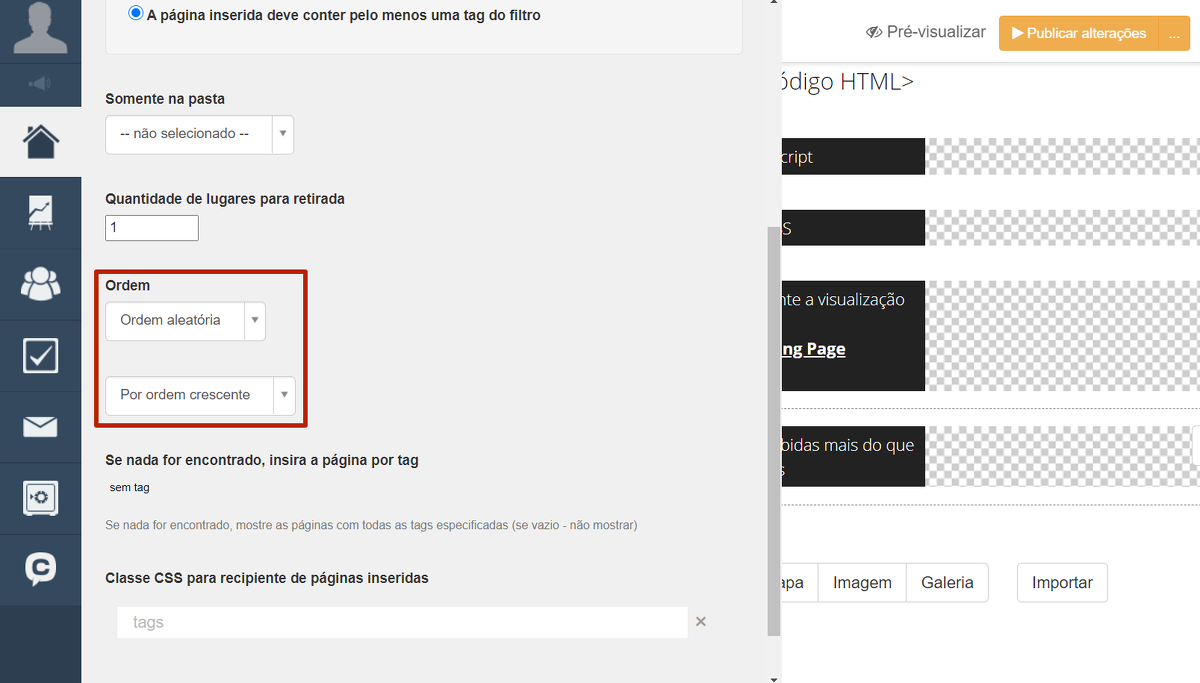Viewport: 1200px width, 683px height.
Task: Open 'Somente na pasta' dropdown
Action: point(199,134)
